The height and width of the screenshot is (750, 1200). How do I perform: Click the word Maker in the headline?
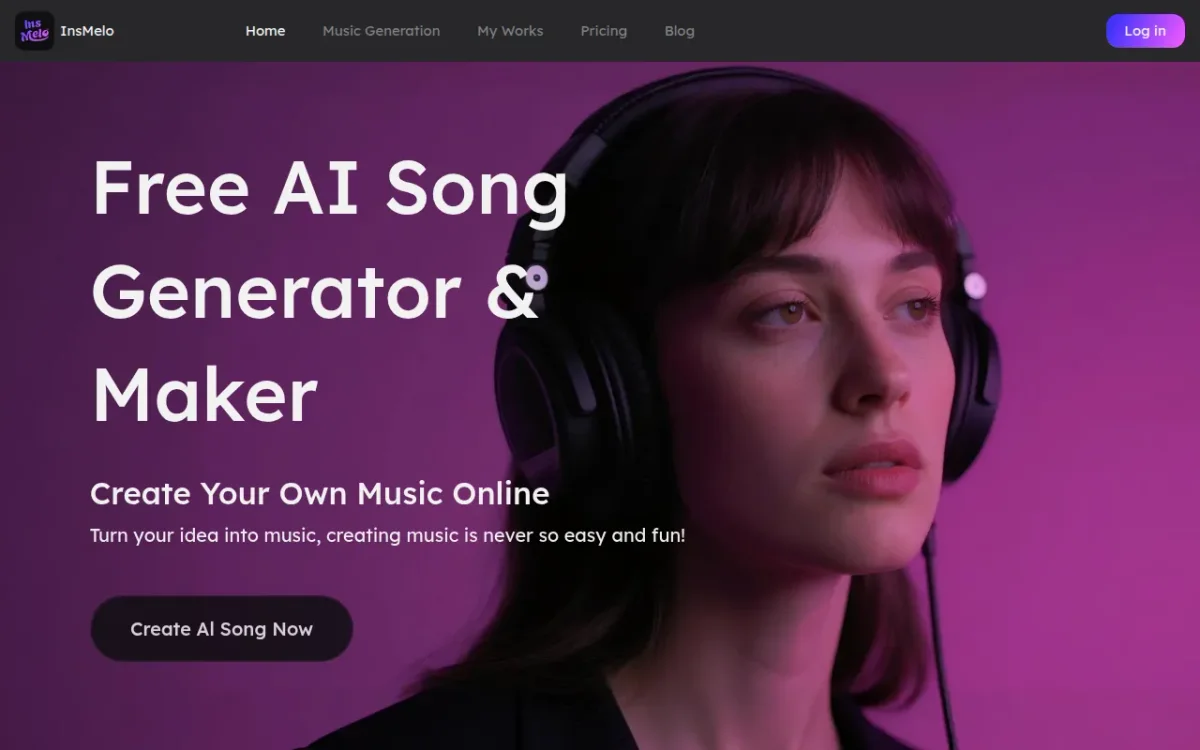[x=205, y=395]
